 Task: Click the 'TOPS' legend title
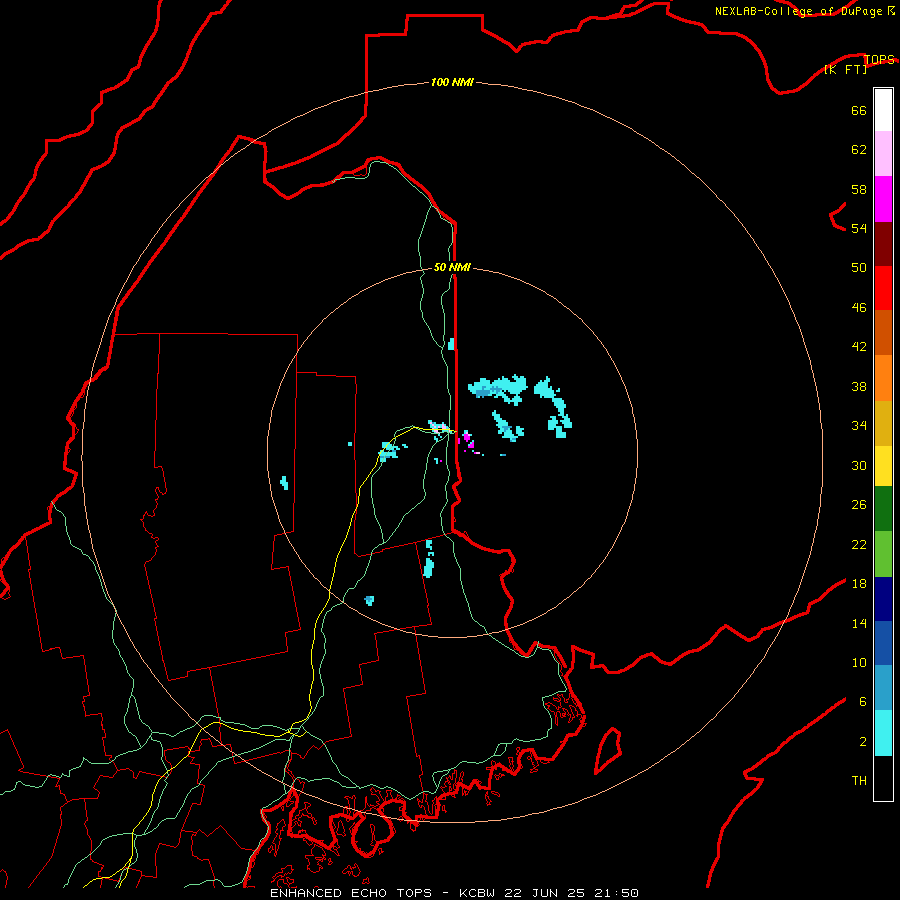coord(879,60)
